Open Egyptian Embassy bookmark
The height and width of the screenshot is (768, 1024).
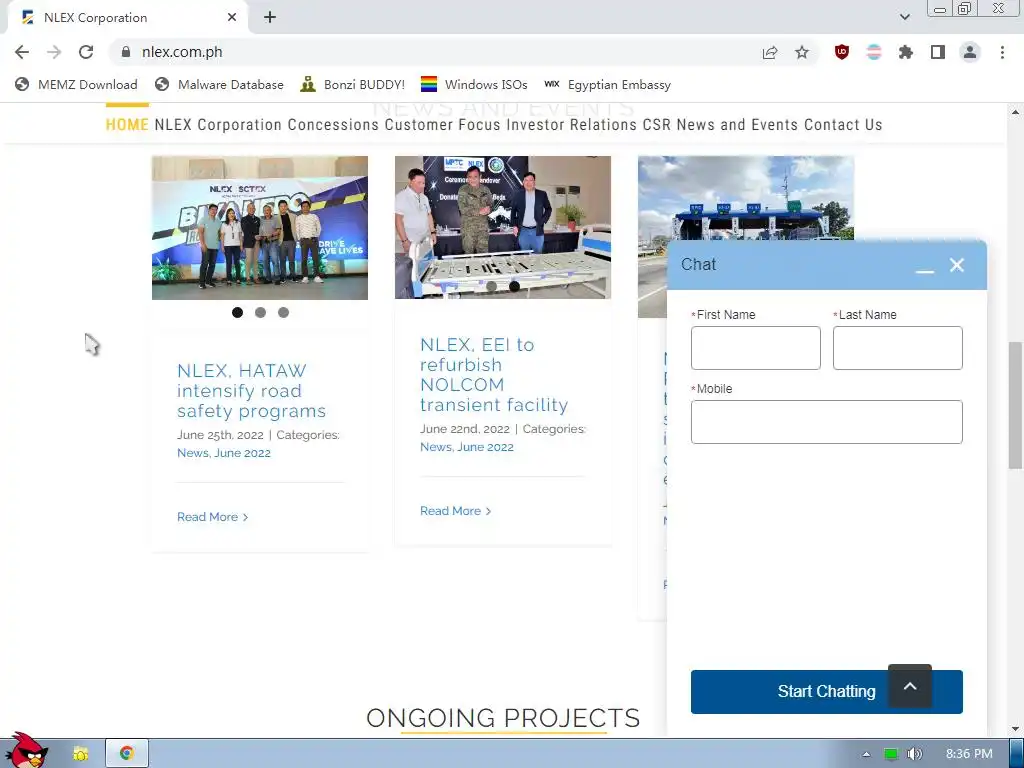[607, 84]
